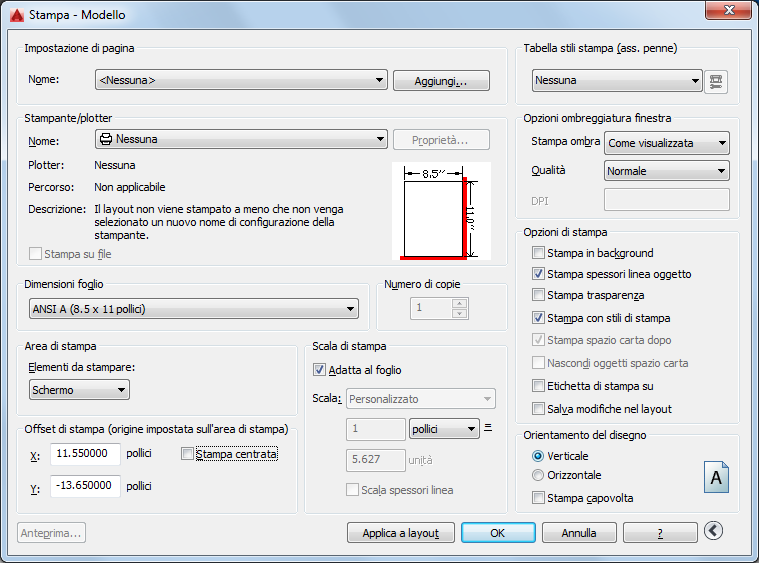Click the Proprietà... button
This screenshot has width=759, height=563.
(x=441, y=140)
